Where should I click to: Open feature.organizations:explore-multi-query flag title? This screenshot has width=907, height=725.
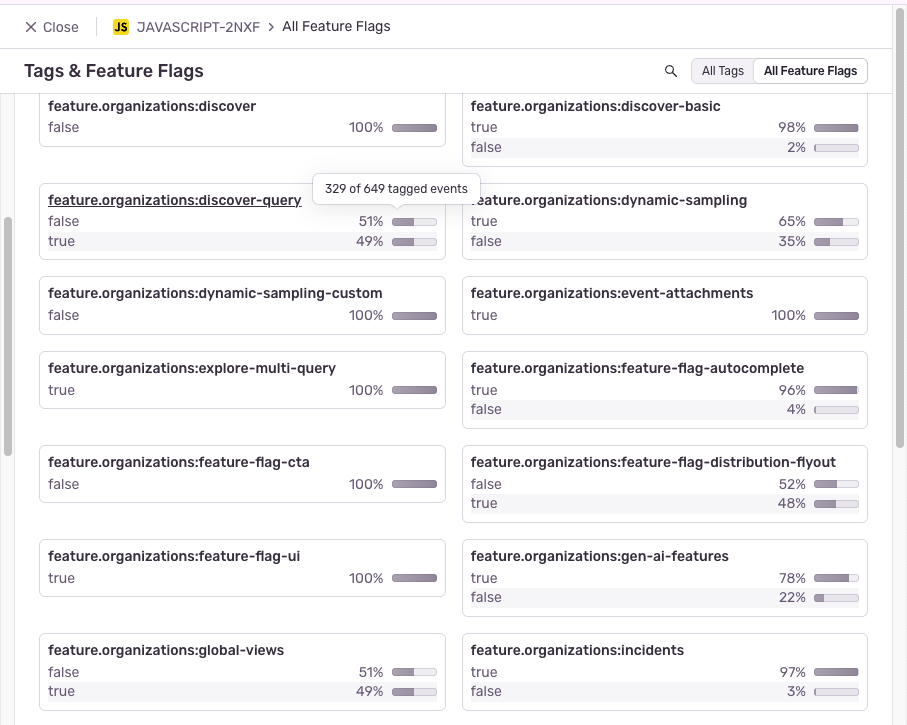click(x=192, y=368)
